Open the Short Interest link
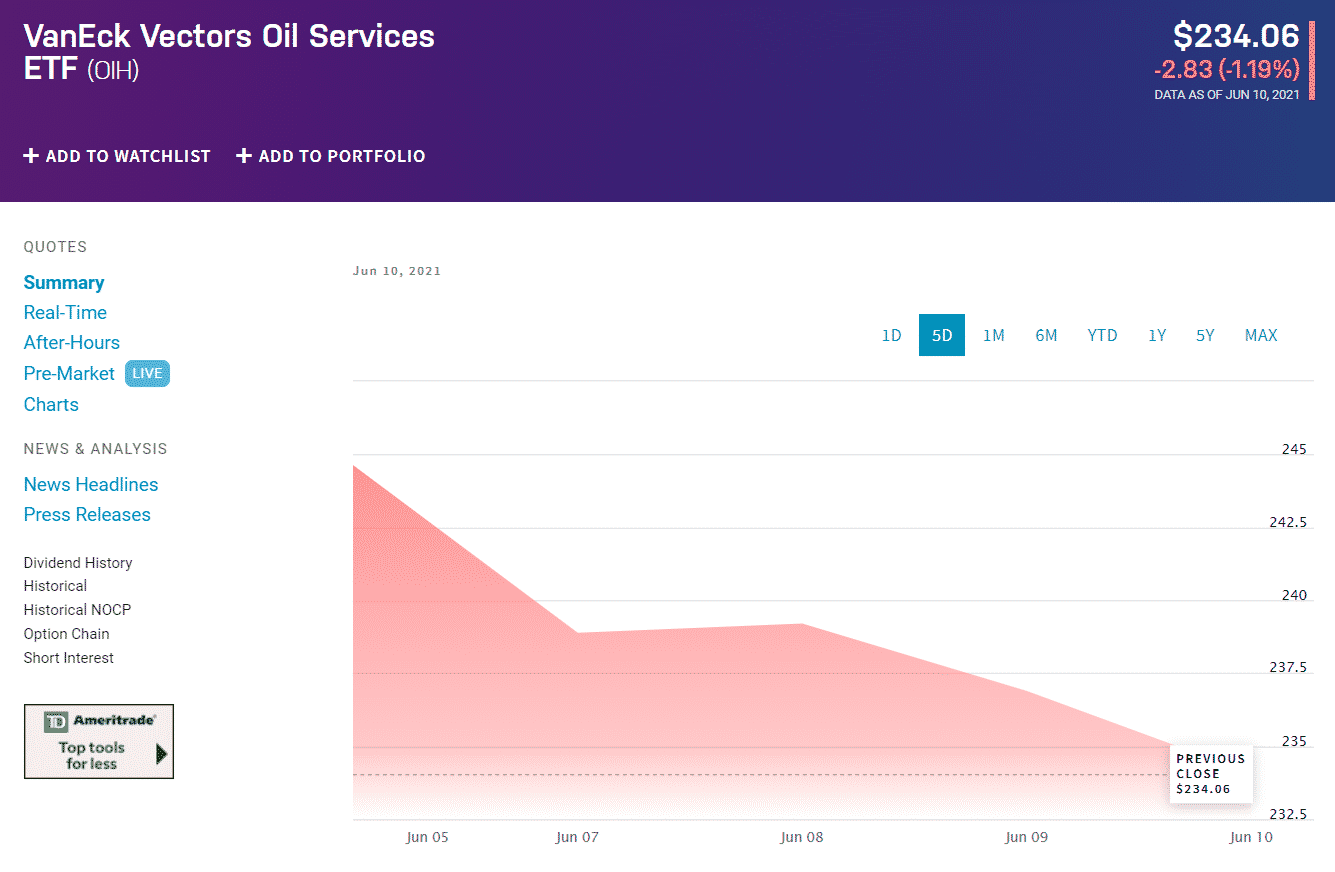Screen dimensions: 1335x872 69,658
